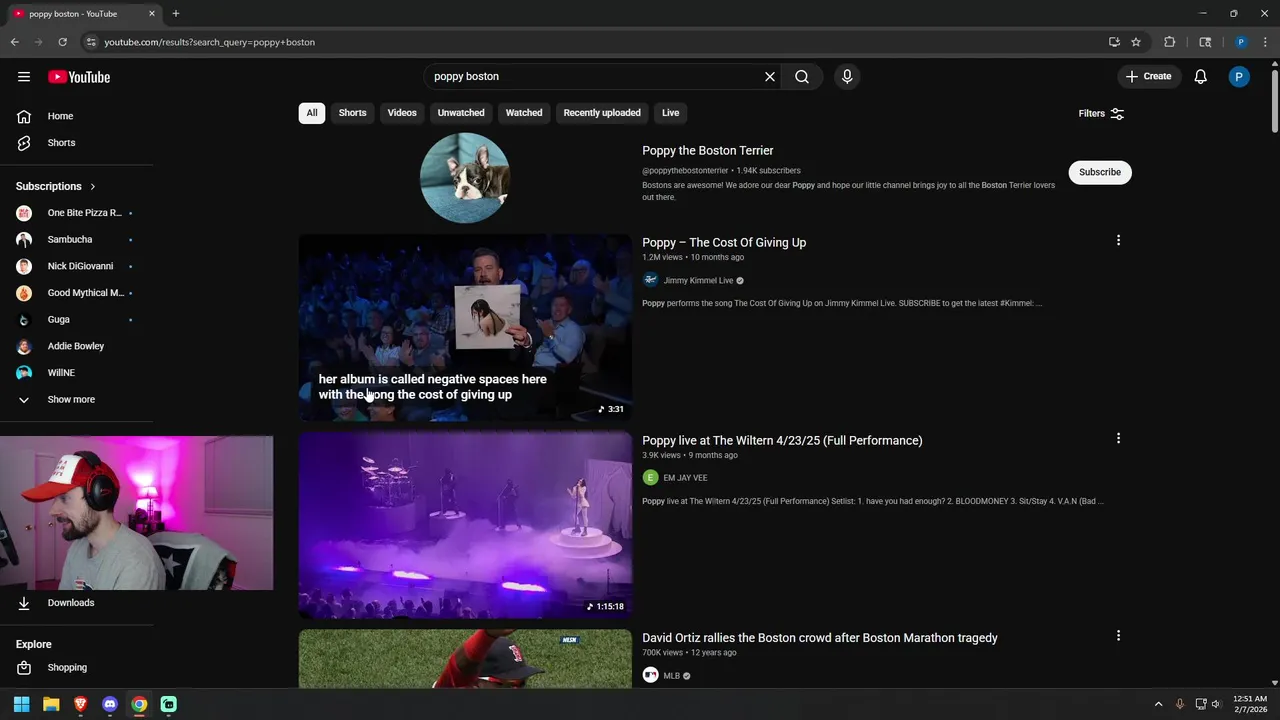
Task: Open Discord from the taskbar
Action: tap(110, 704)
